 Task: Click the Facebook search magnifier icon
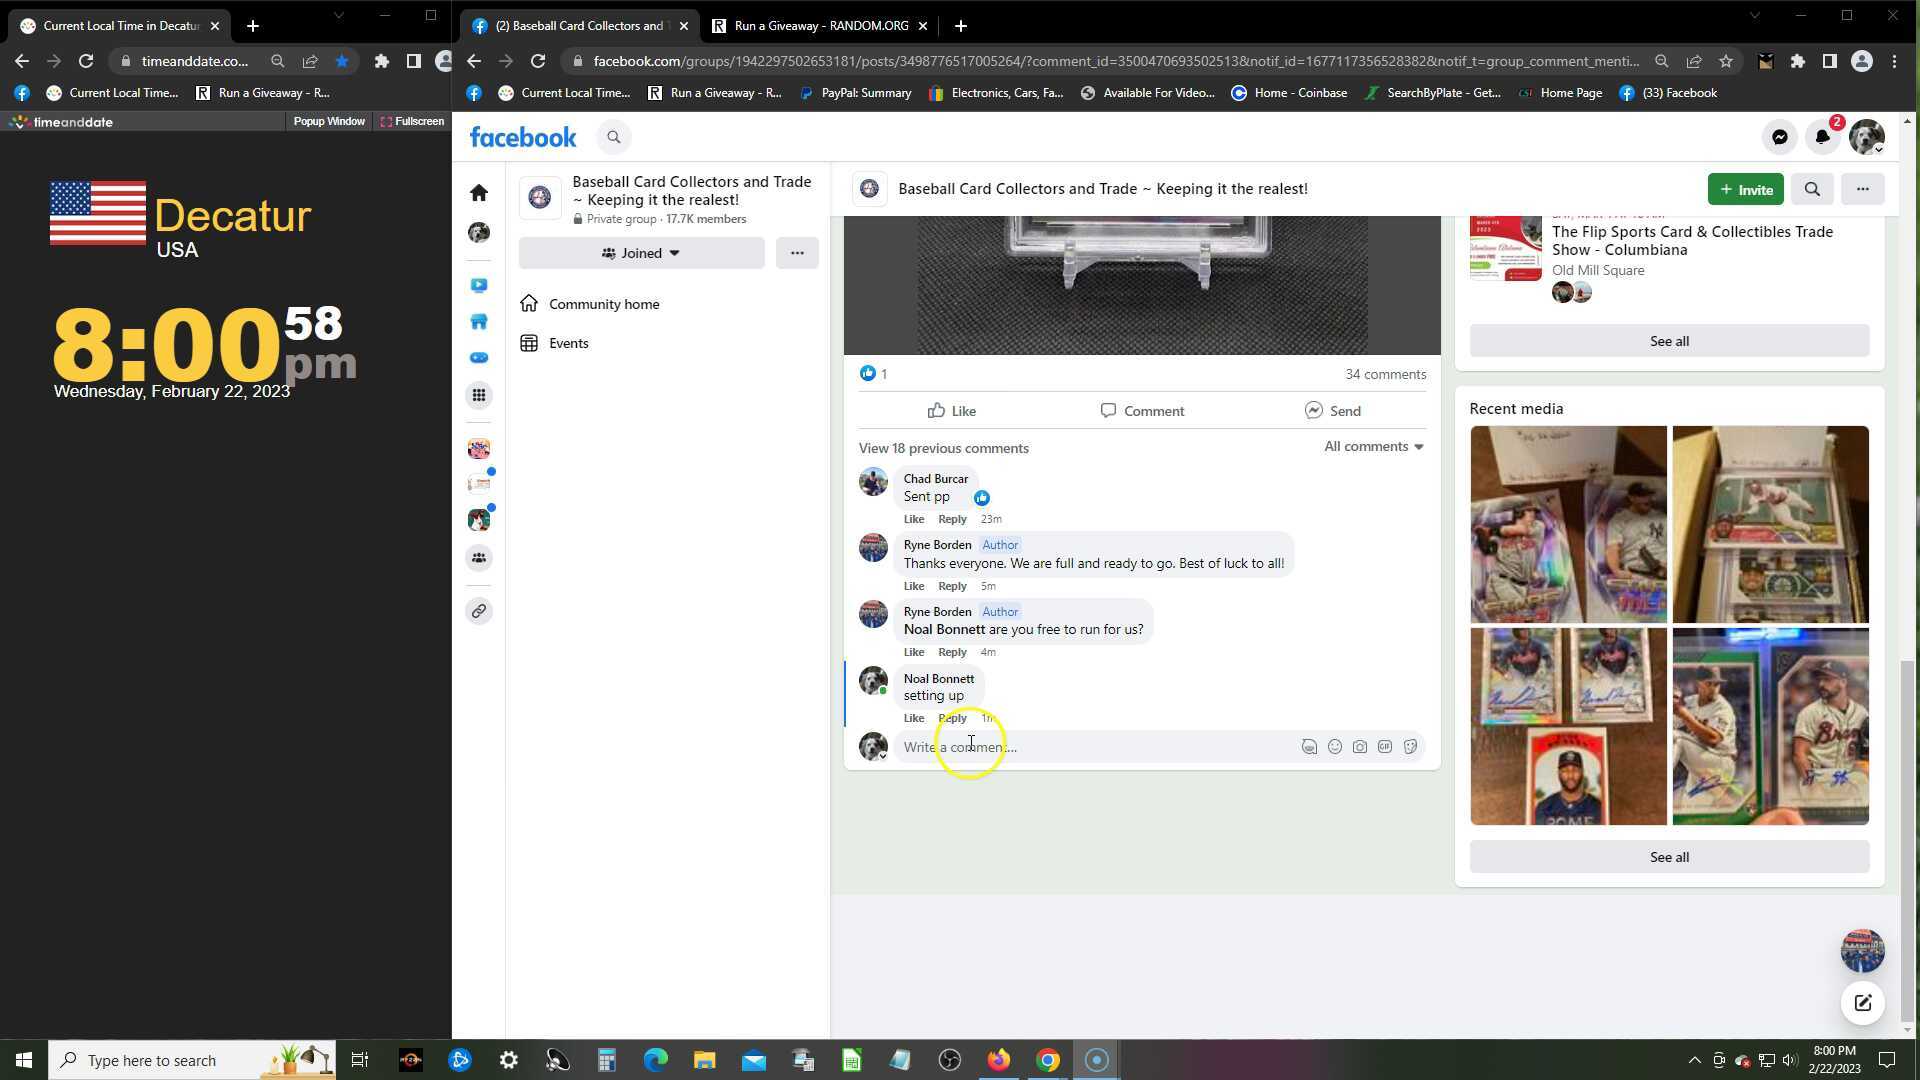614,138
